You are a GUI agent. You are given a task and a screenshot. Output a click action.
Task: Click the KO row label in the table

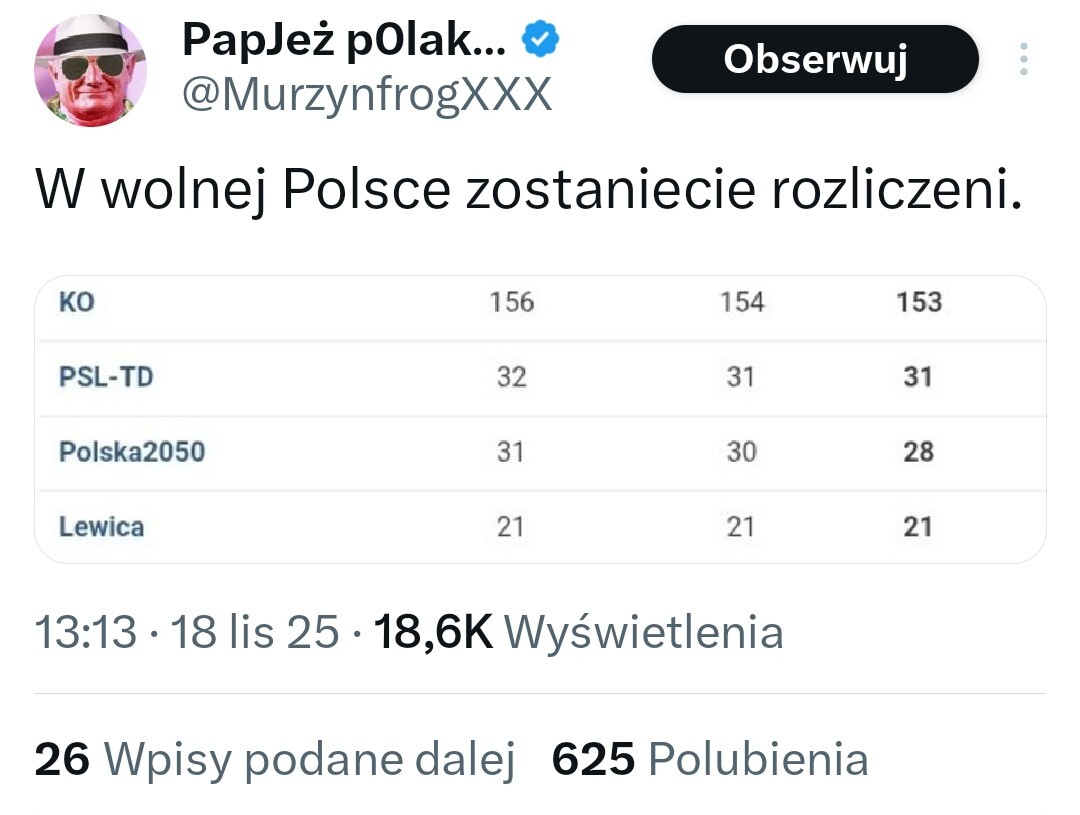click(x=77, y=302)
